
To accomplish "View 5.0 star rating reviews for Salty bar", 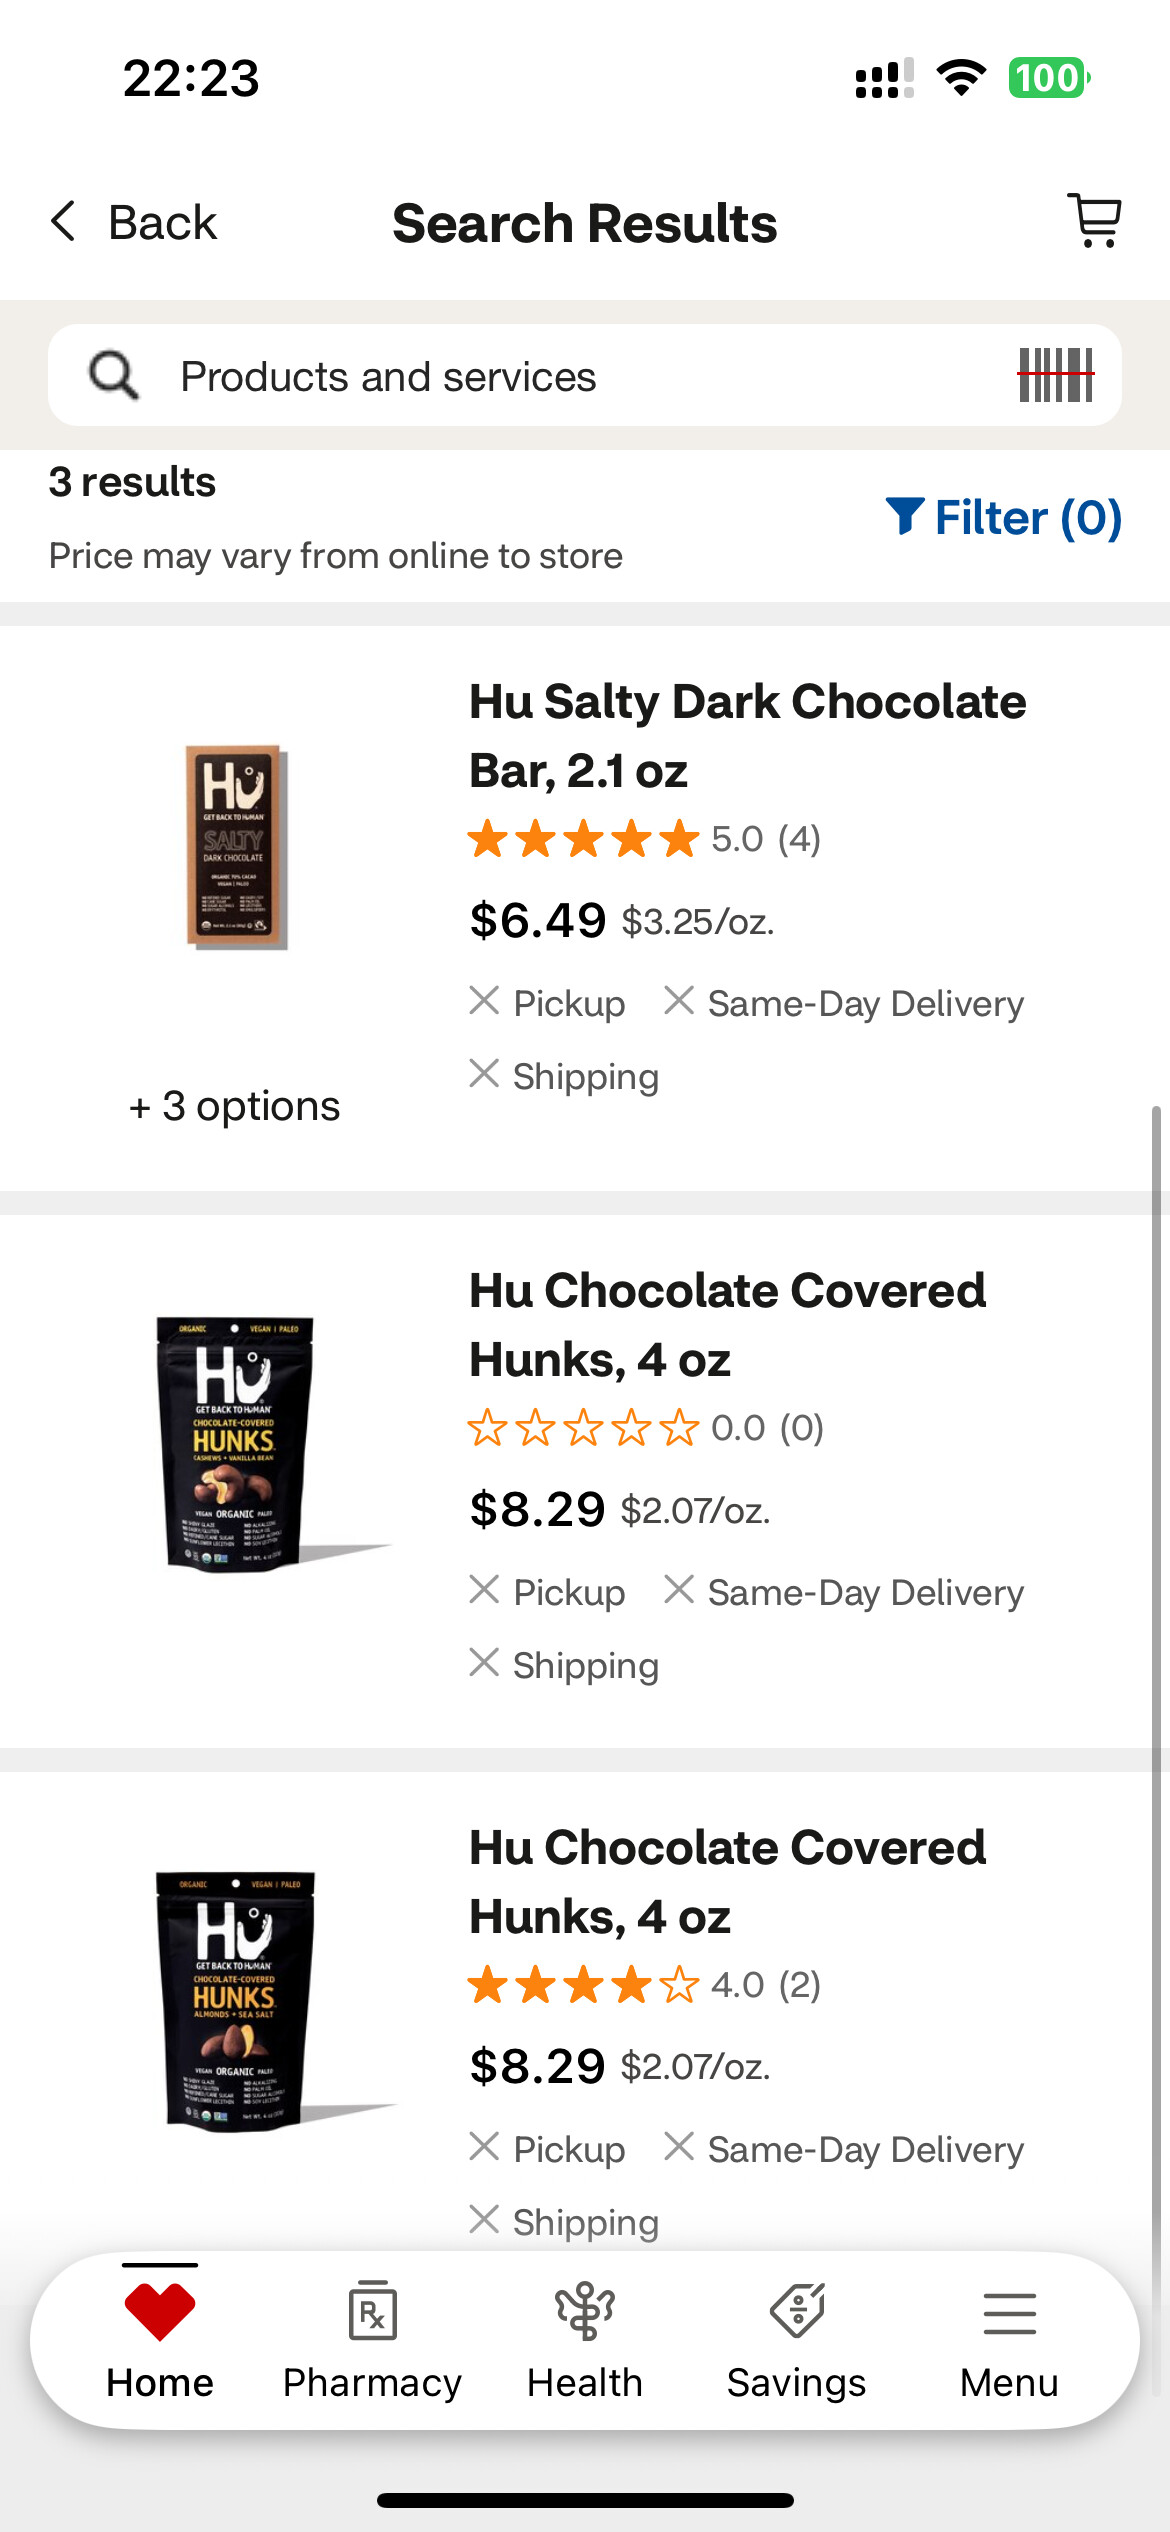I will 644,839.
